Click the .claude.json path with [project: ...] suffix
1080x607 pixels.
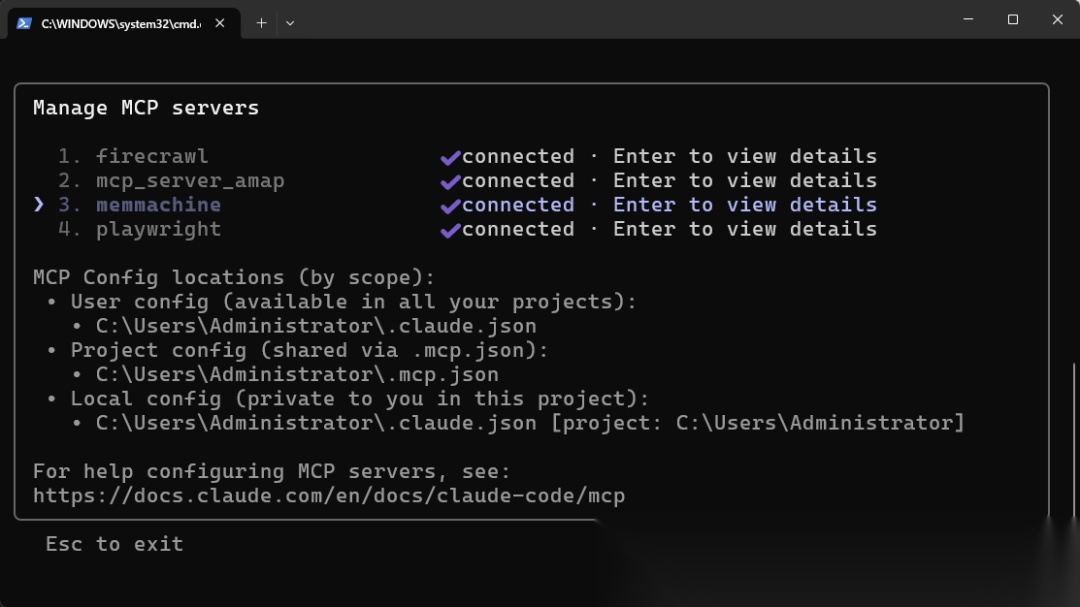(530, 423)
